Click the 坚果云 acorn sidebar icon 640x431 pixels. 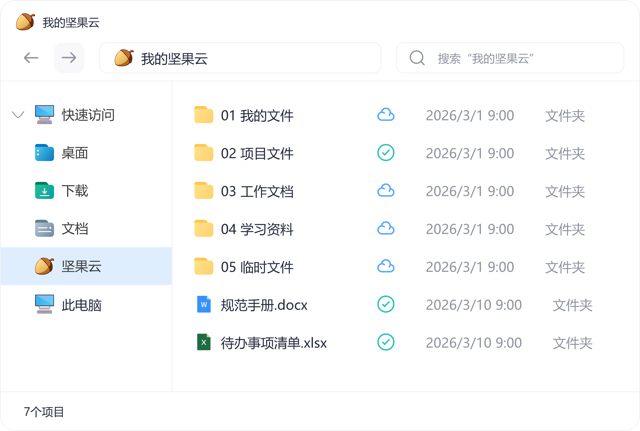[x=44, y=266]
